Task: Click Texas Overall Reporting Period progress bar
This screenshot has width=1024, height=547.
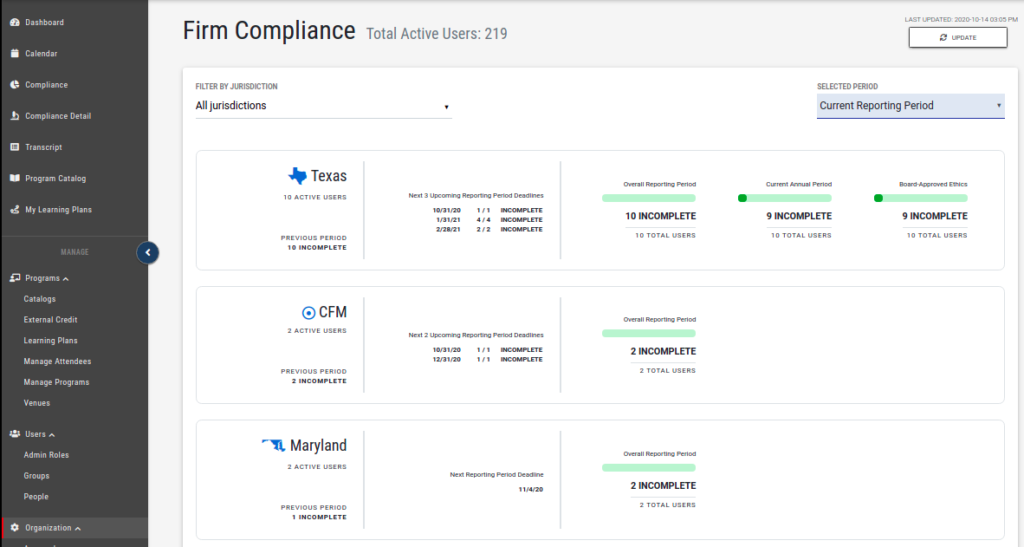Action: (x=648, y=198)
